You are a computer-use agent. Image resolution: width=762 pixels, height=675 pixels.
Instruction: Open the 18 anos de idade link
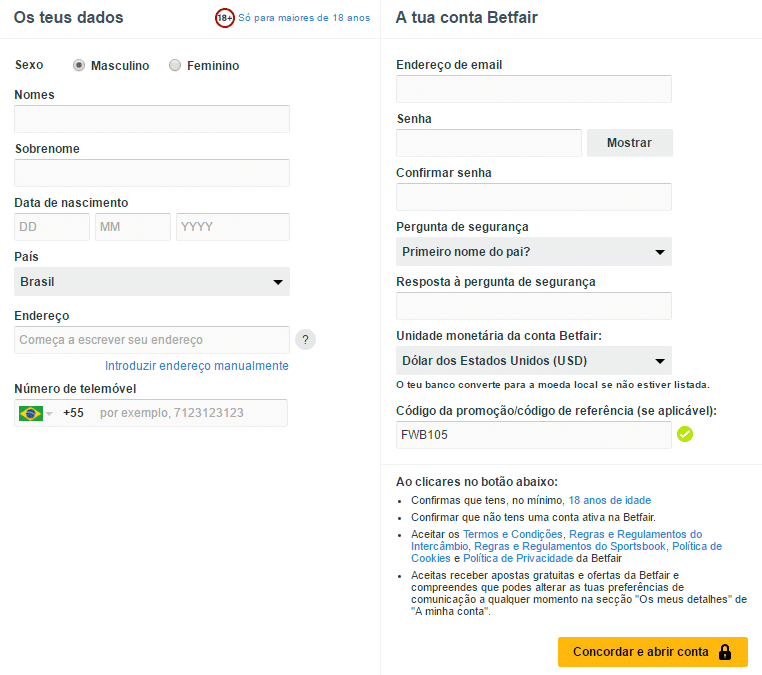609,501
